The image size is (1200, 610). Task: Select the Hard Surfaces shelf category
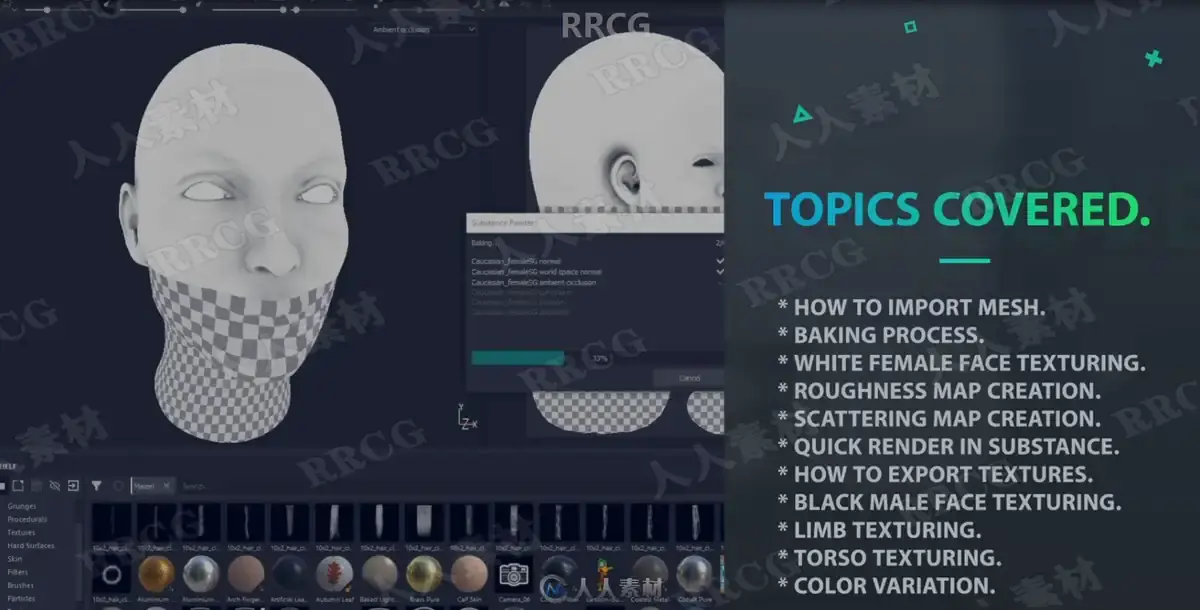click(30, 546)
